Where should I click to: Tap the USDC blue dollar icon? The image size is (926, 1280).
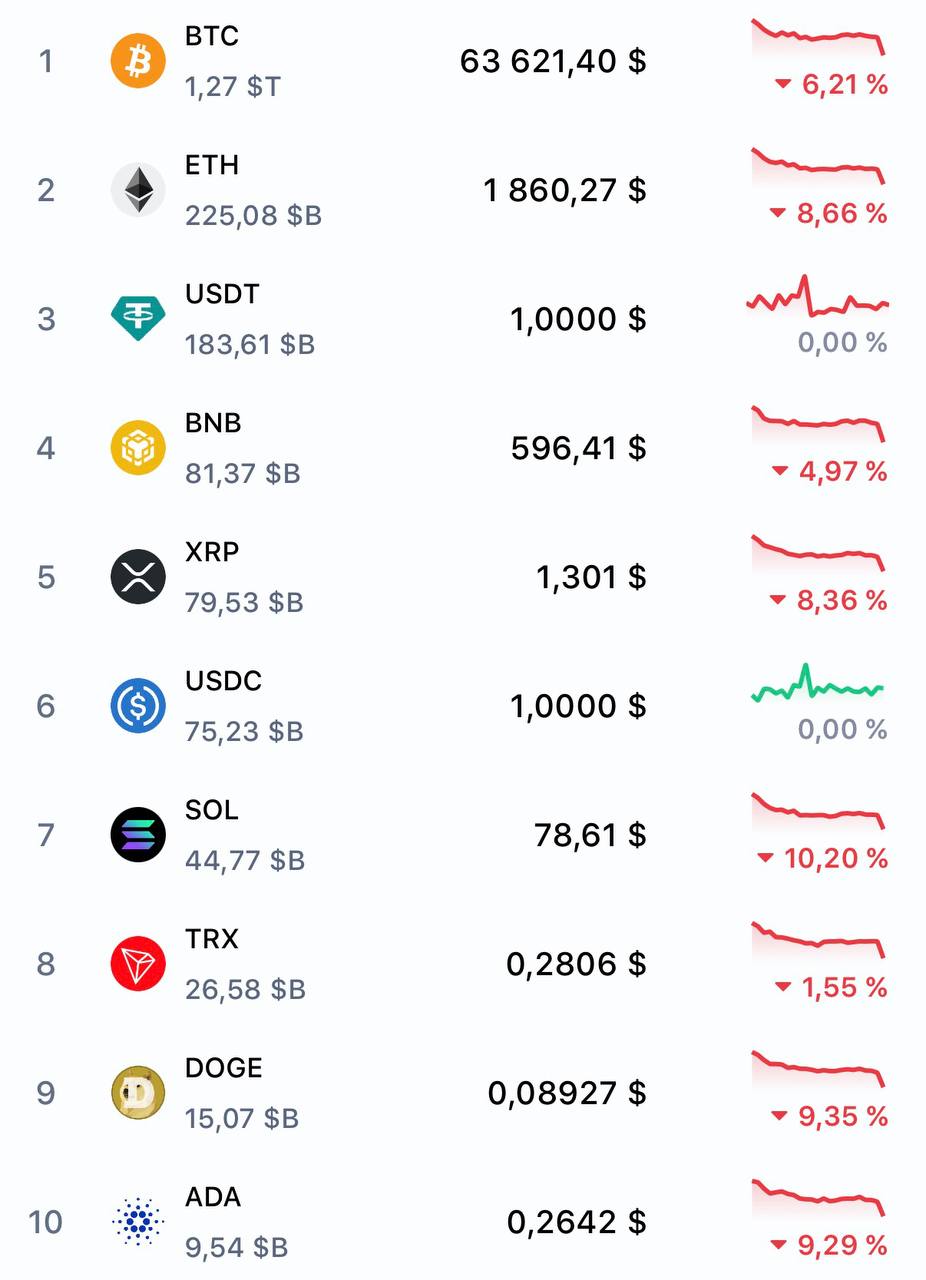(138, 706)
